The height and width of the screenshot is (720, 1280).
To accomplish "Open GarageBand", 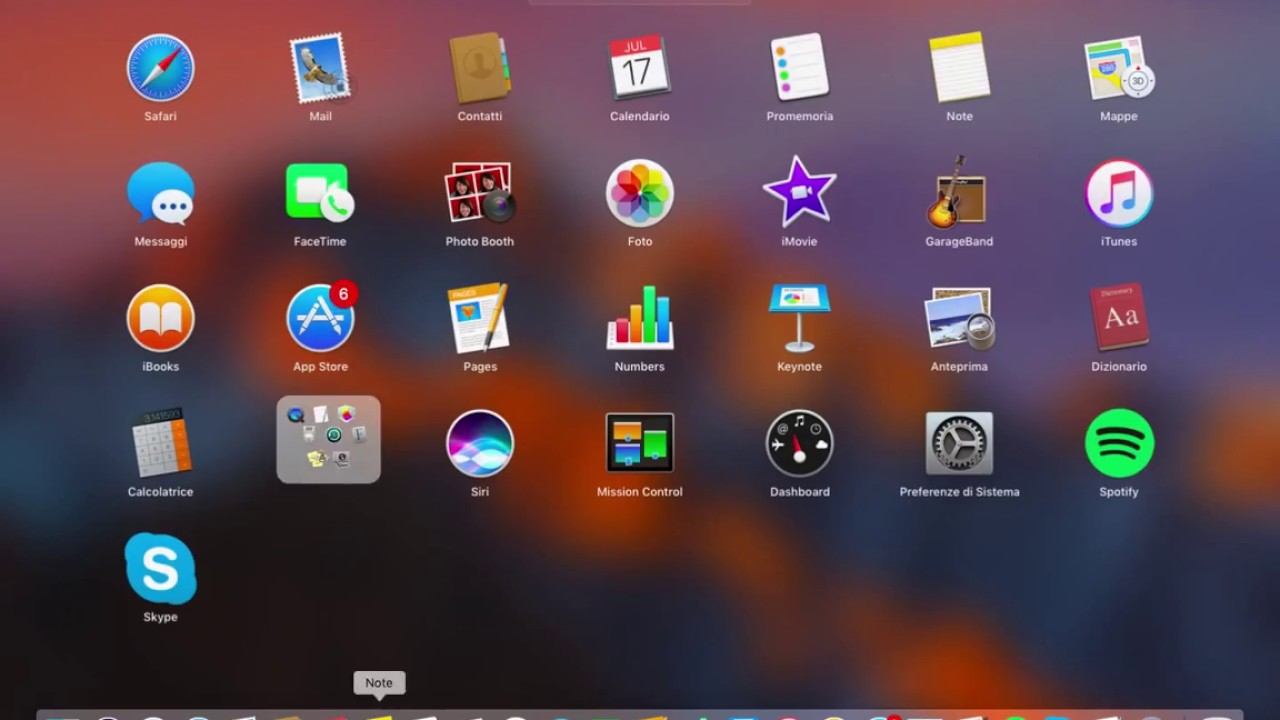I will coord(959,193).
